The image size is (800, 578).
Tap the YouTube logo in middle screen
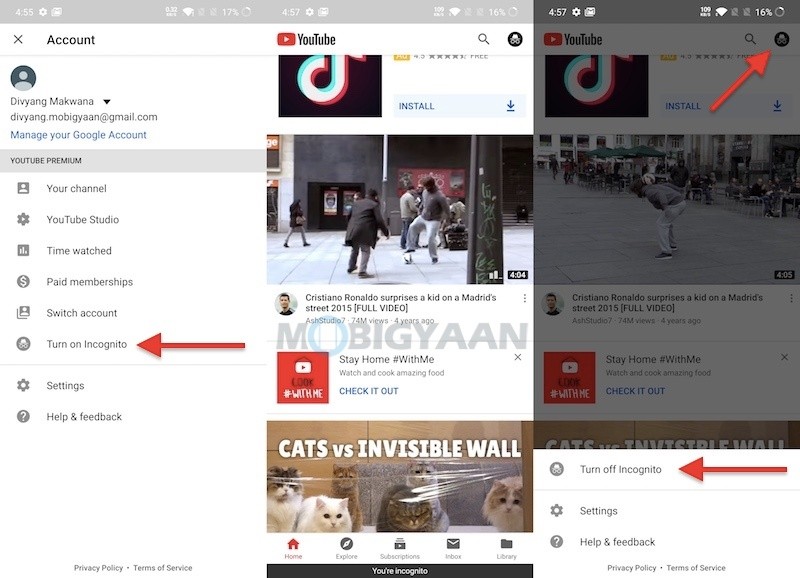point(306,39)
